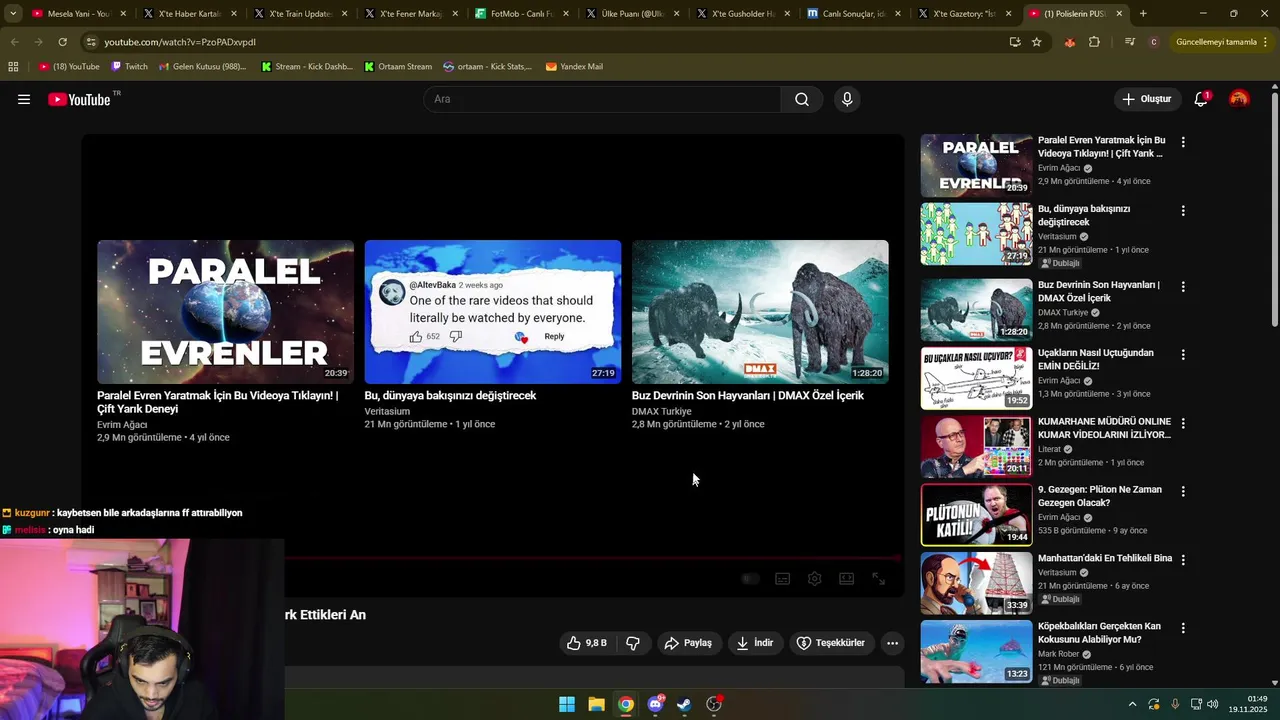This screenshot has width=1280, height=720.
Task: Open more actions ellipsis below video
Action: [x=893, y=643]
